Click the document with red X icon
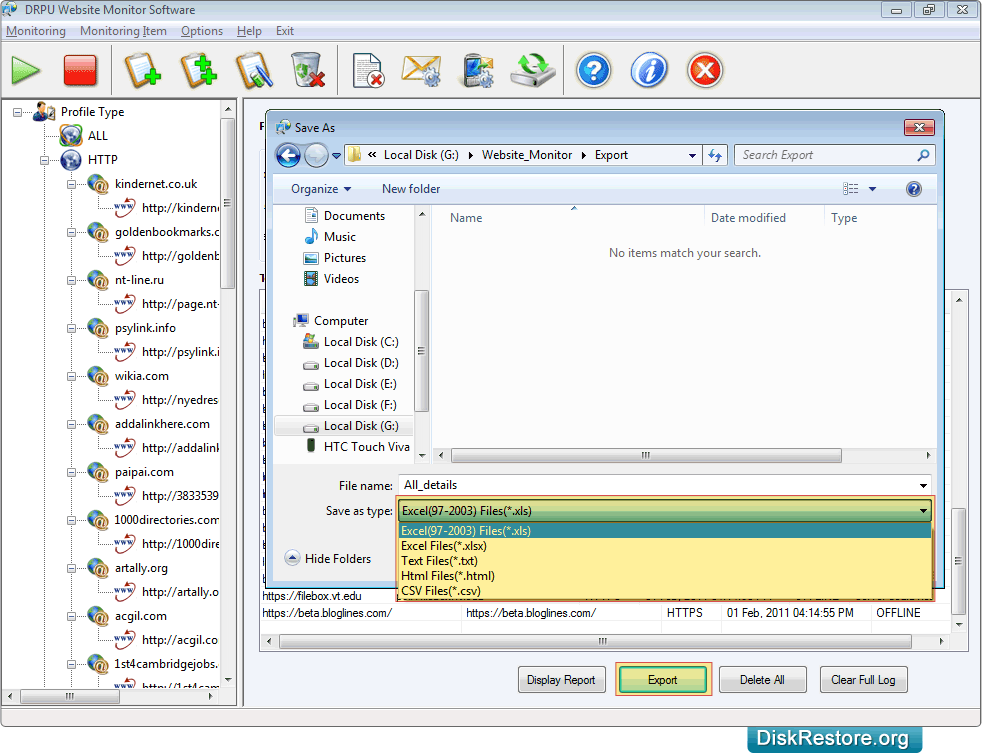 pyautogui.click(x=368, y=70)
